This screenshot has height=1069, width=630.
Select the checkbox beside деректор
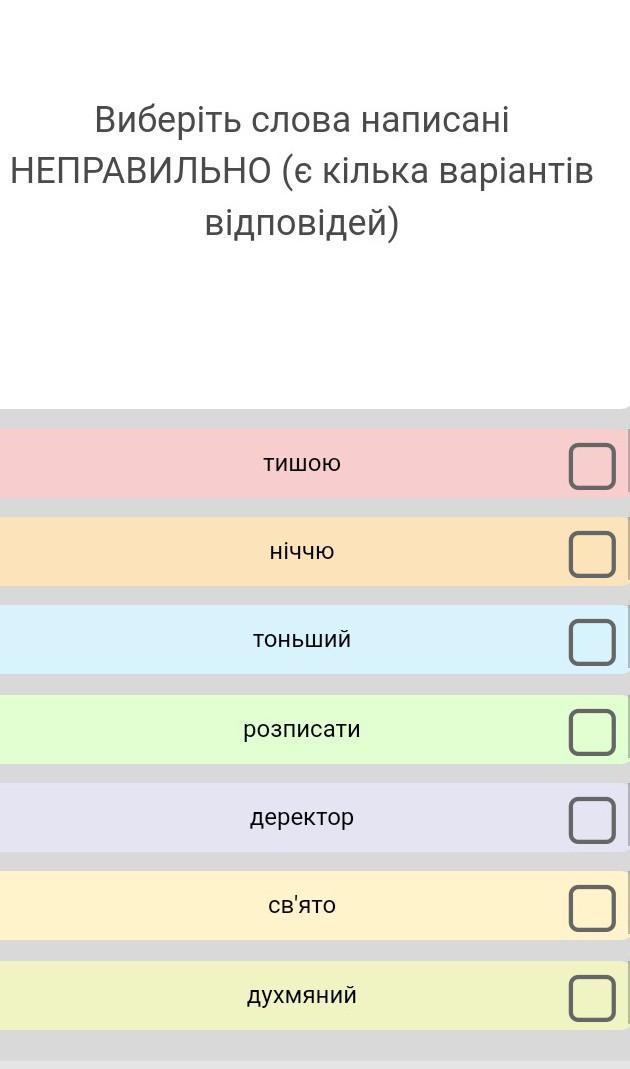point(592,820)
